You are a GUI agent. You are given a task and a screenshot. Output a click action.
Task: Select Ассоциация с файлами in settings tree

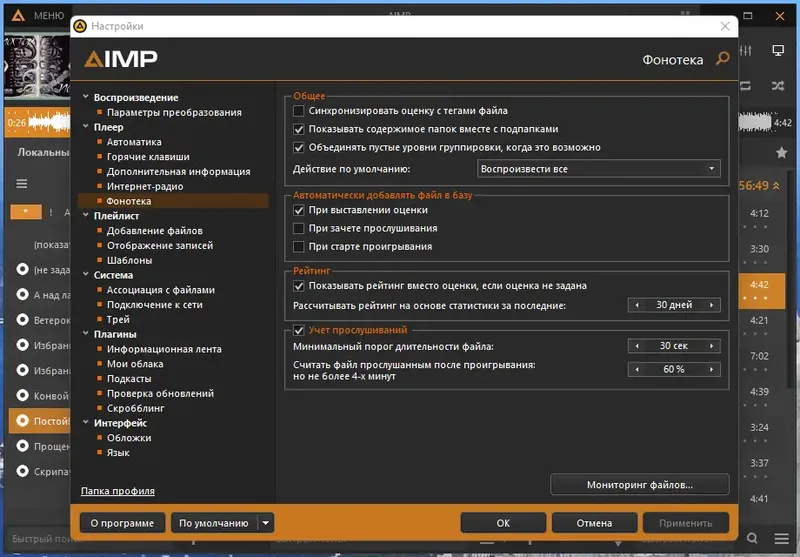click(x=161, y=290)
